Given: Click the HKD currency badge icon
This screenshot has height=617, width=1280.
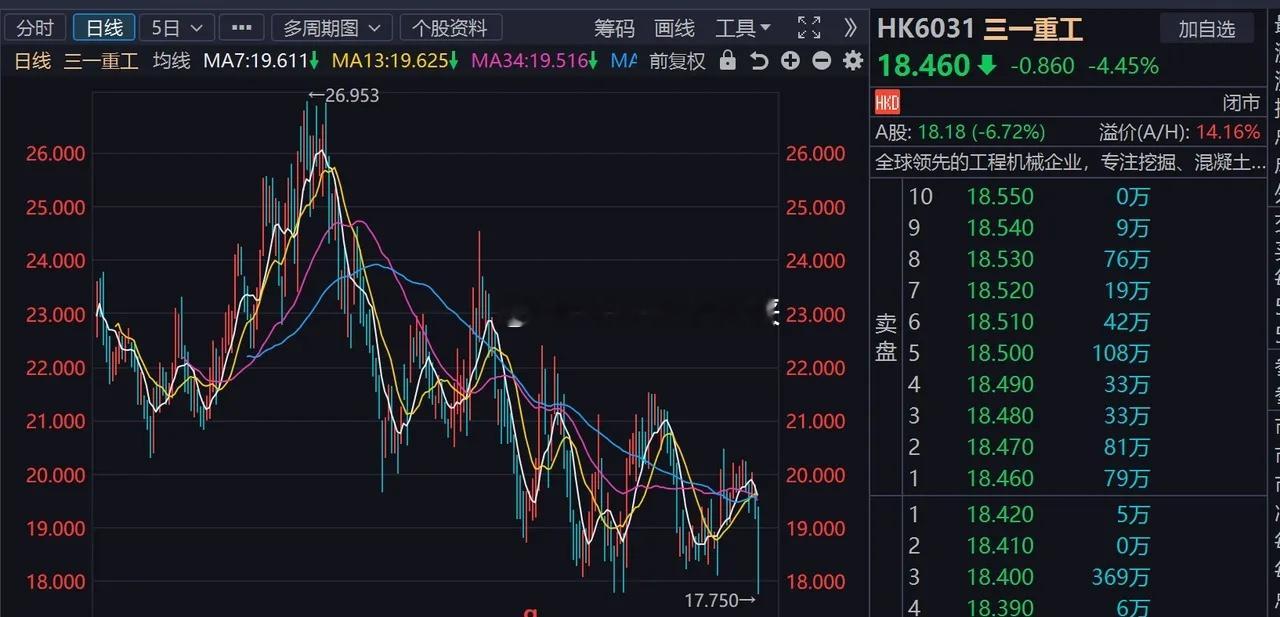Looking at the screenshot, I should pos(887,102).
